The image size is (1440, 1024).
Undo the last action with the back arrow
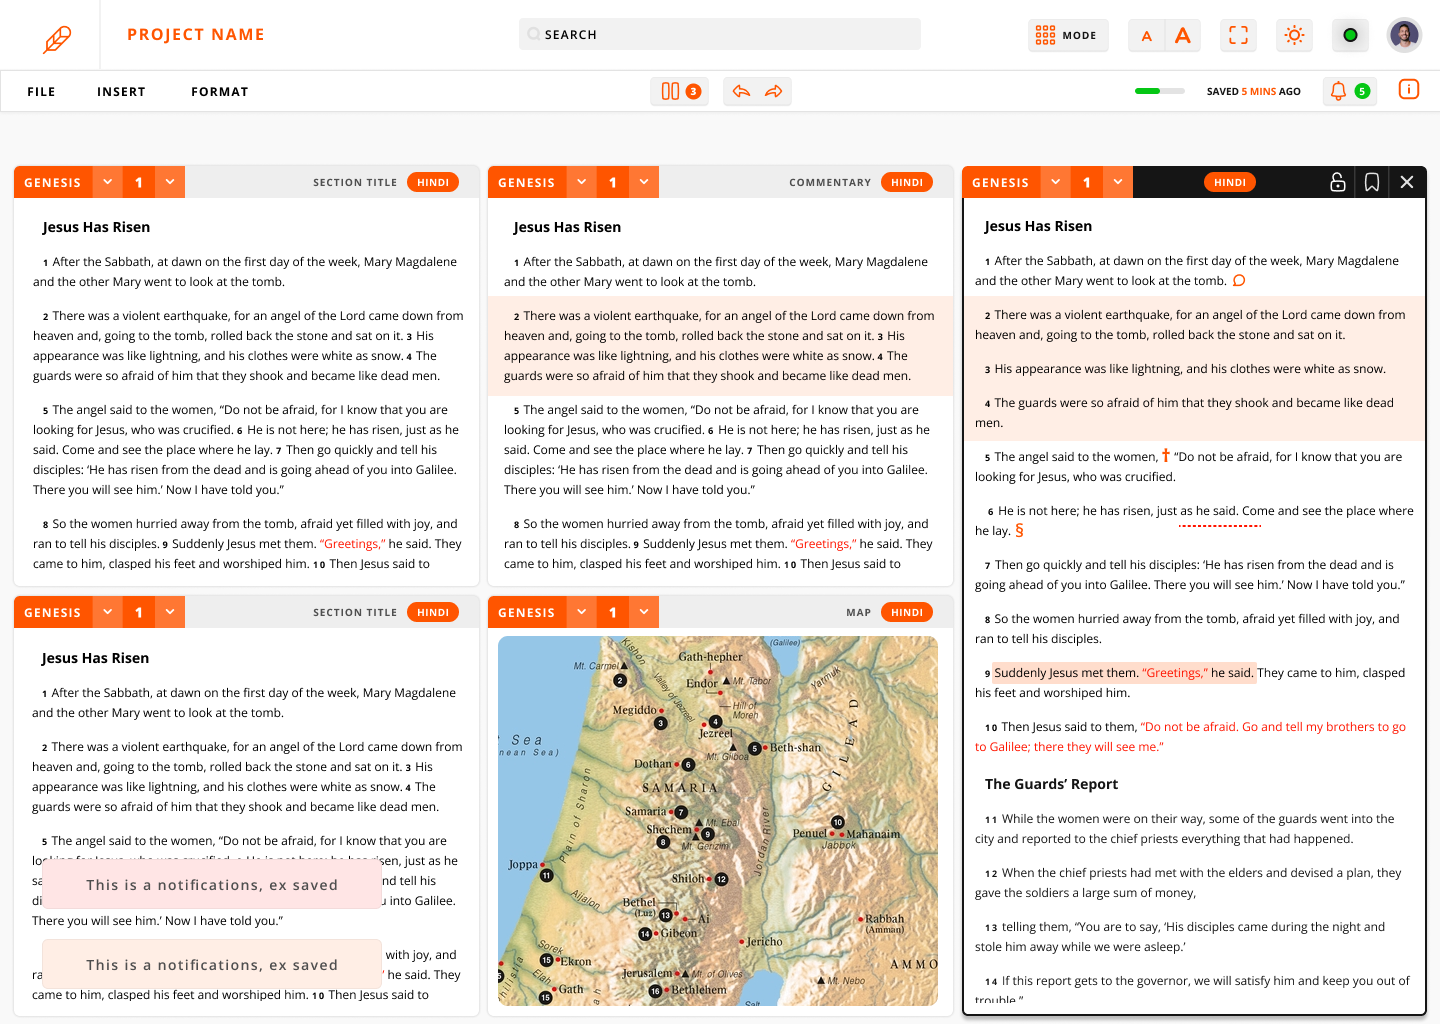point(741,91)
